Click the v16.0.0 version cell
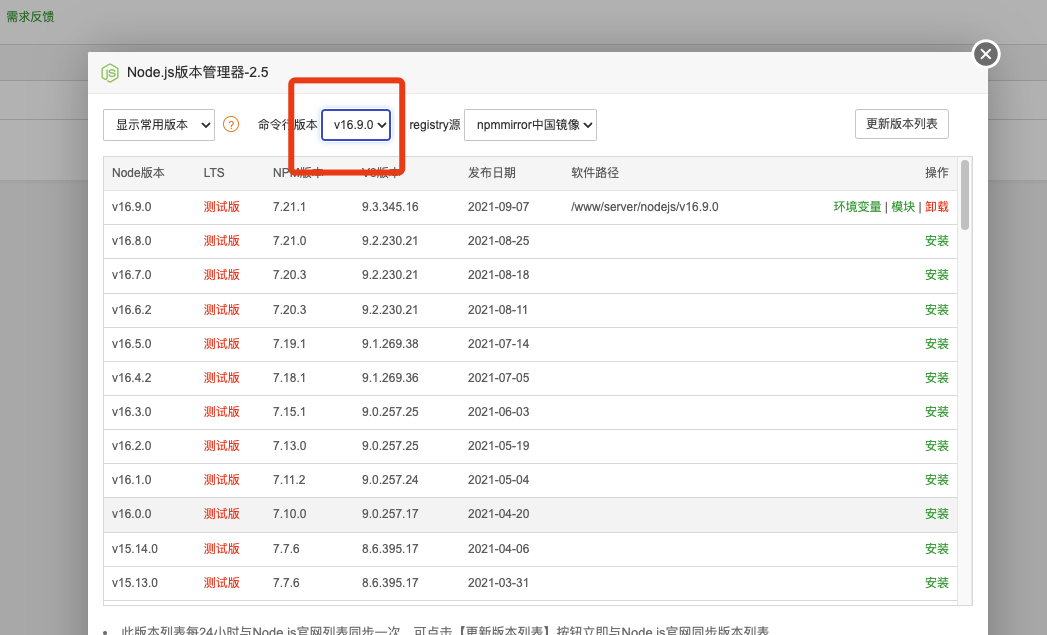 pyautogui.click(x=132, y=514)
